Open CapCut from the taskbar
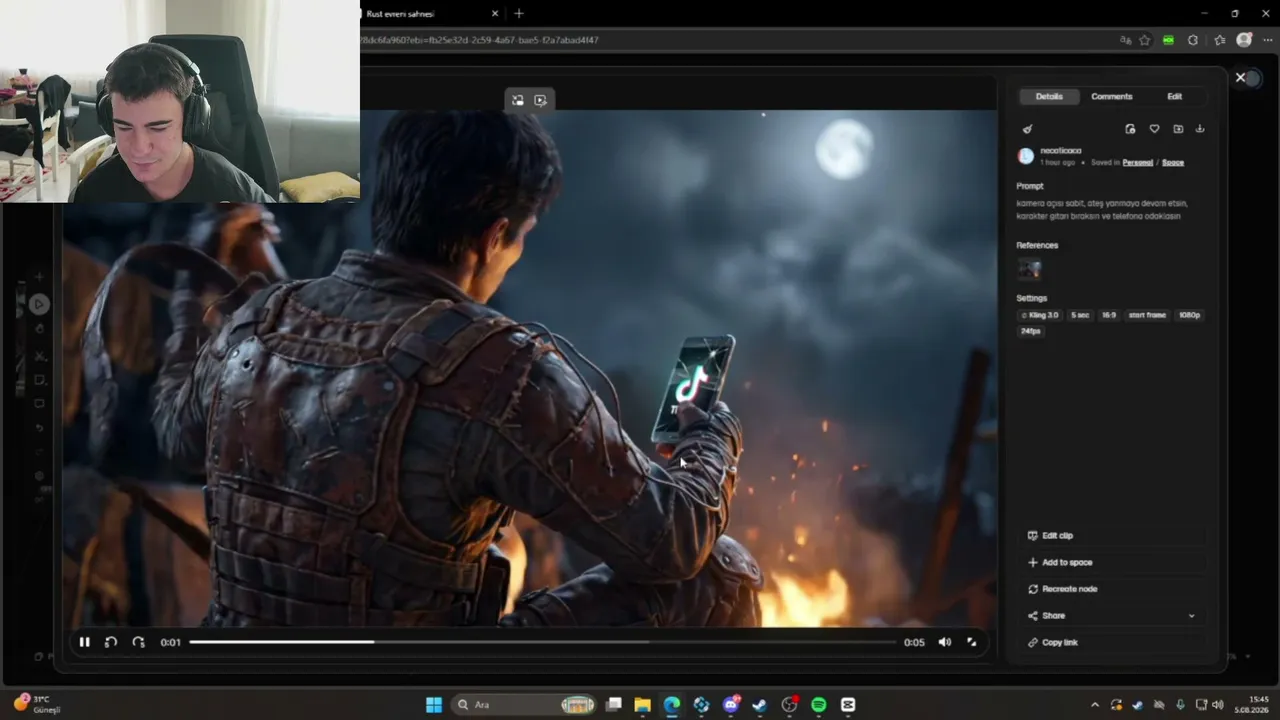 pyautogui.click(x=848, y=705)
